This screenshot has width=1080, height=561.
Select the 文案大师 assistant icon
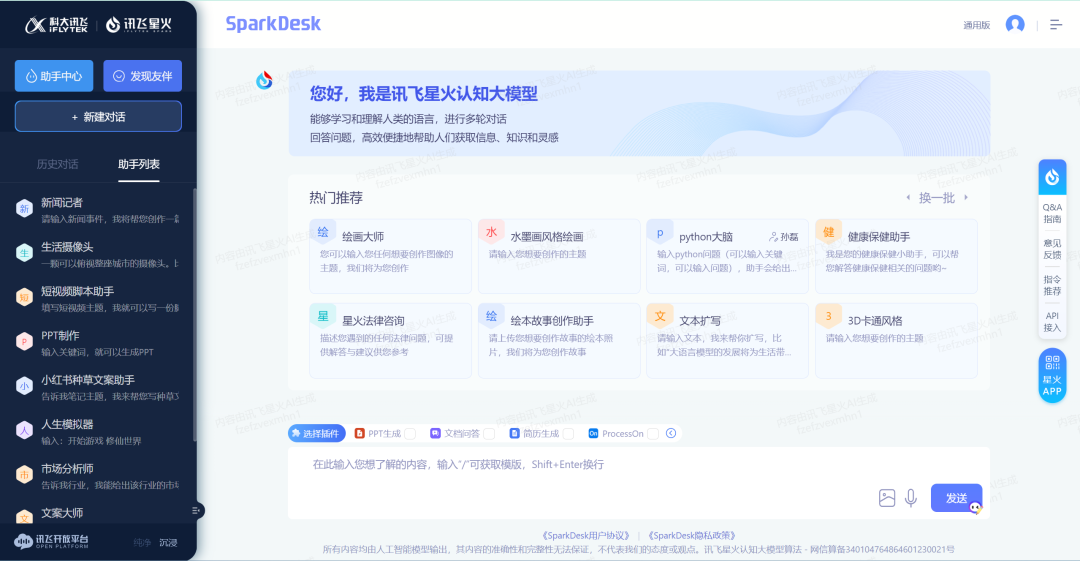tap(24, 518)
